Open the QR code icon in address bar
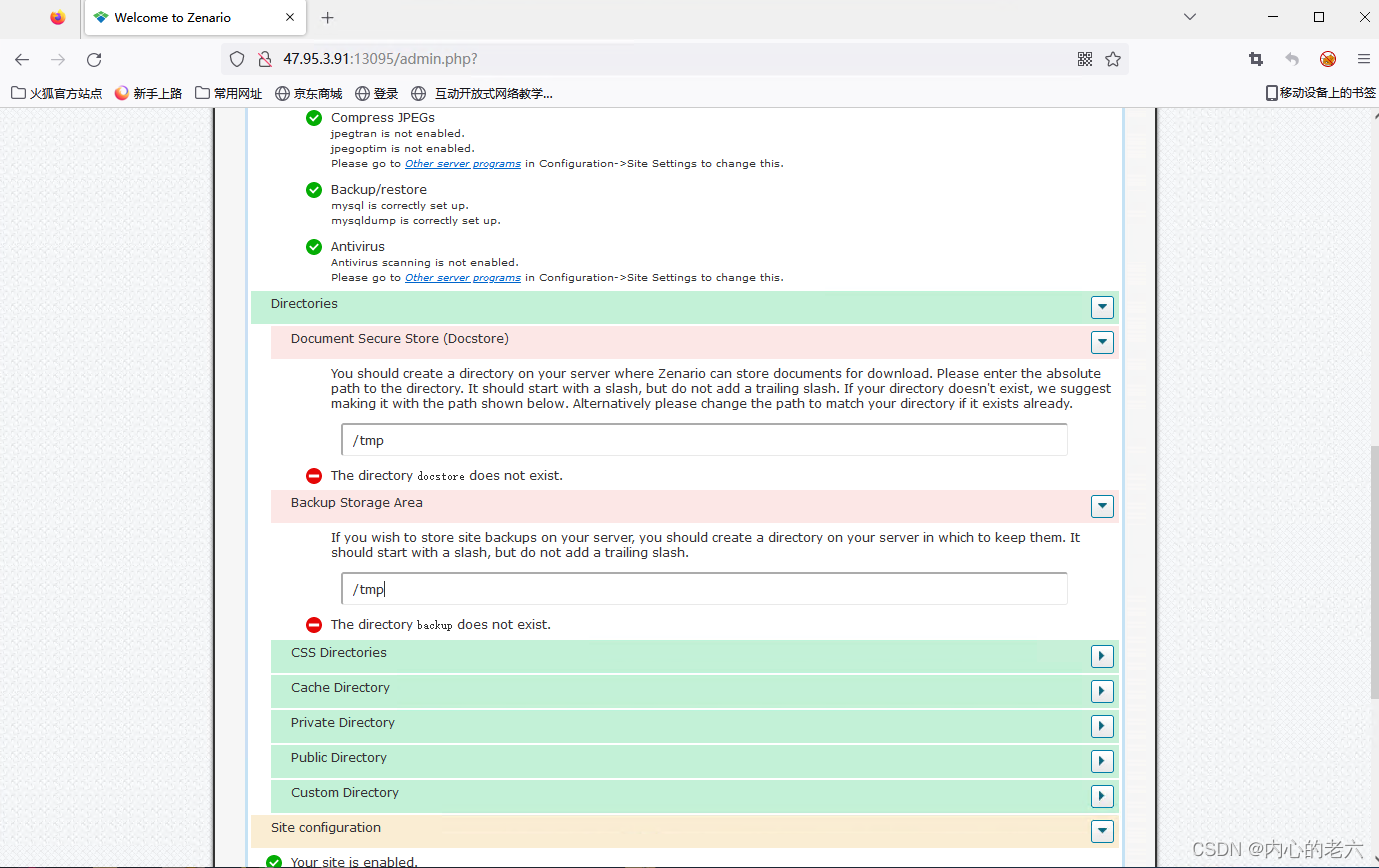 (1085, 59)
